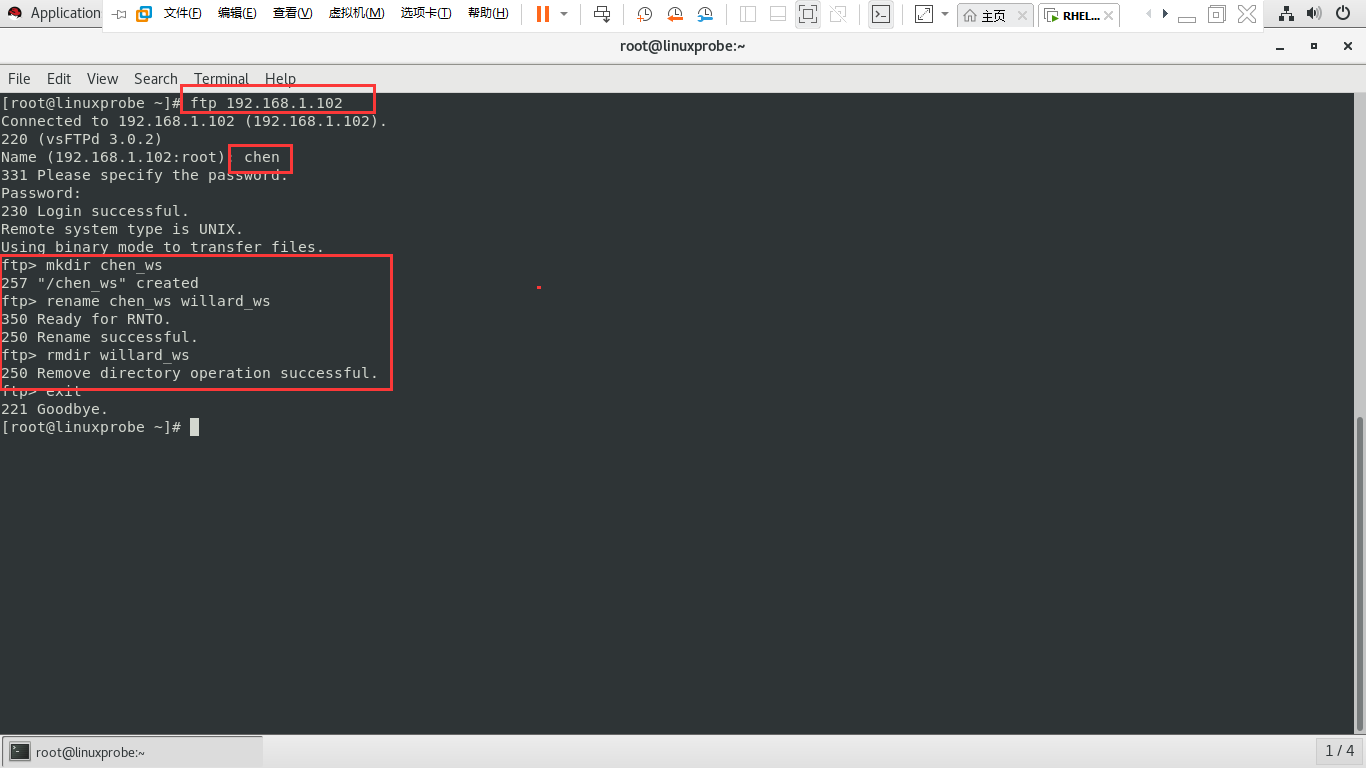Viewport: 1366px width, 768px height.
Task: Click the power icon in system tray
Action: [x=1343, y=14]
